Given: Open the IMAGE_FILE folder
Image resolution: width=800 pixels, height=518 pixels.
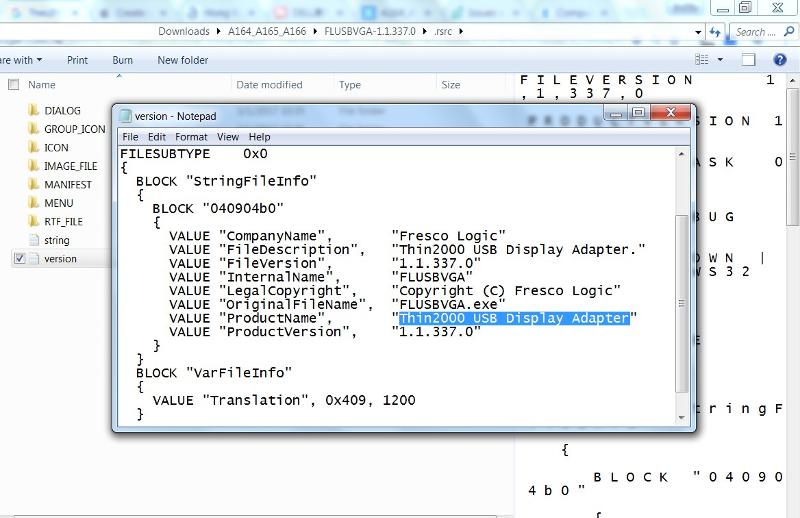Looking at the screenshot, I should pos(70,166).
